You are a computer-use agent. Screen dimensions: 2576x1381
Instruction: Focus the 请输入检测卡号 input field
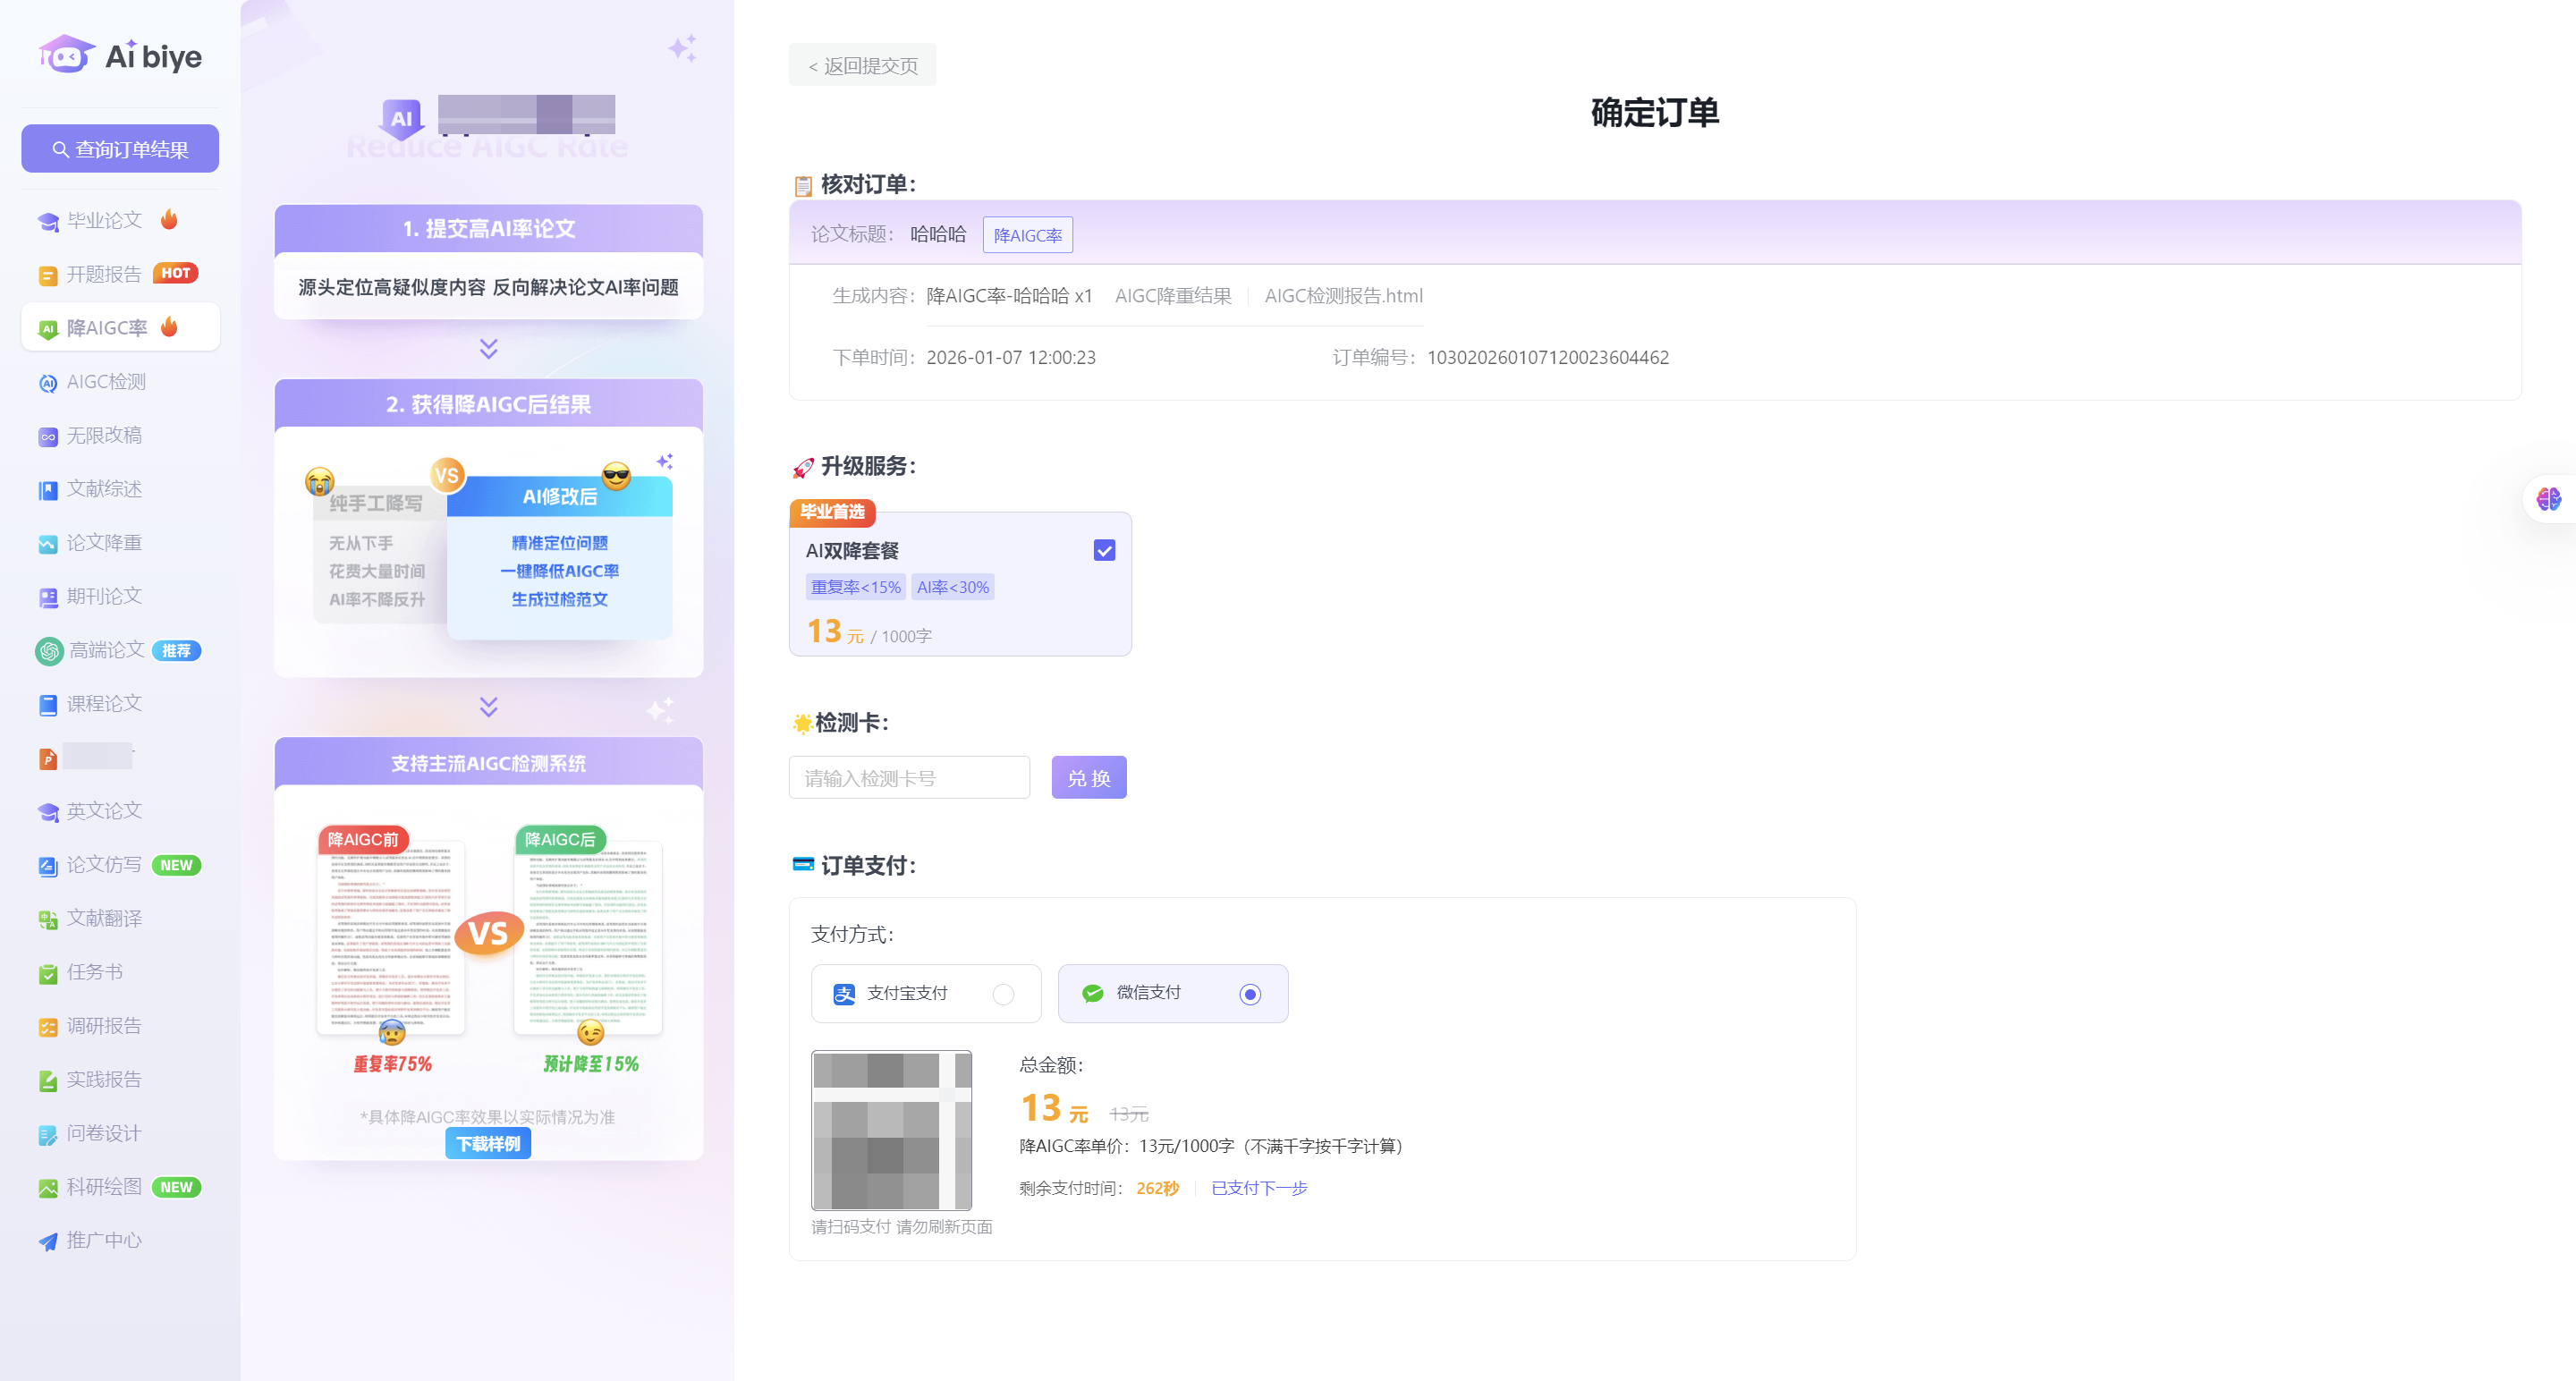click(x=908, y=777)
